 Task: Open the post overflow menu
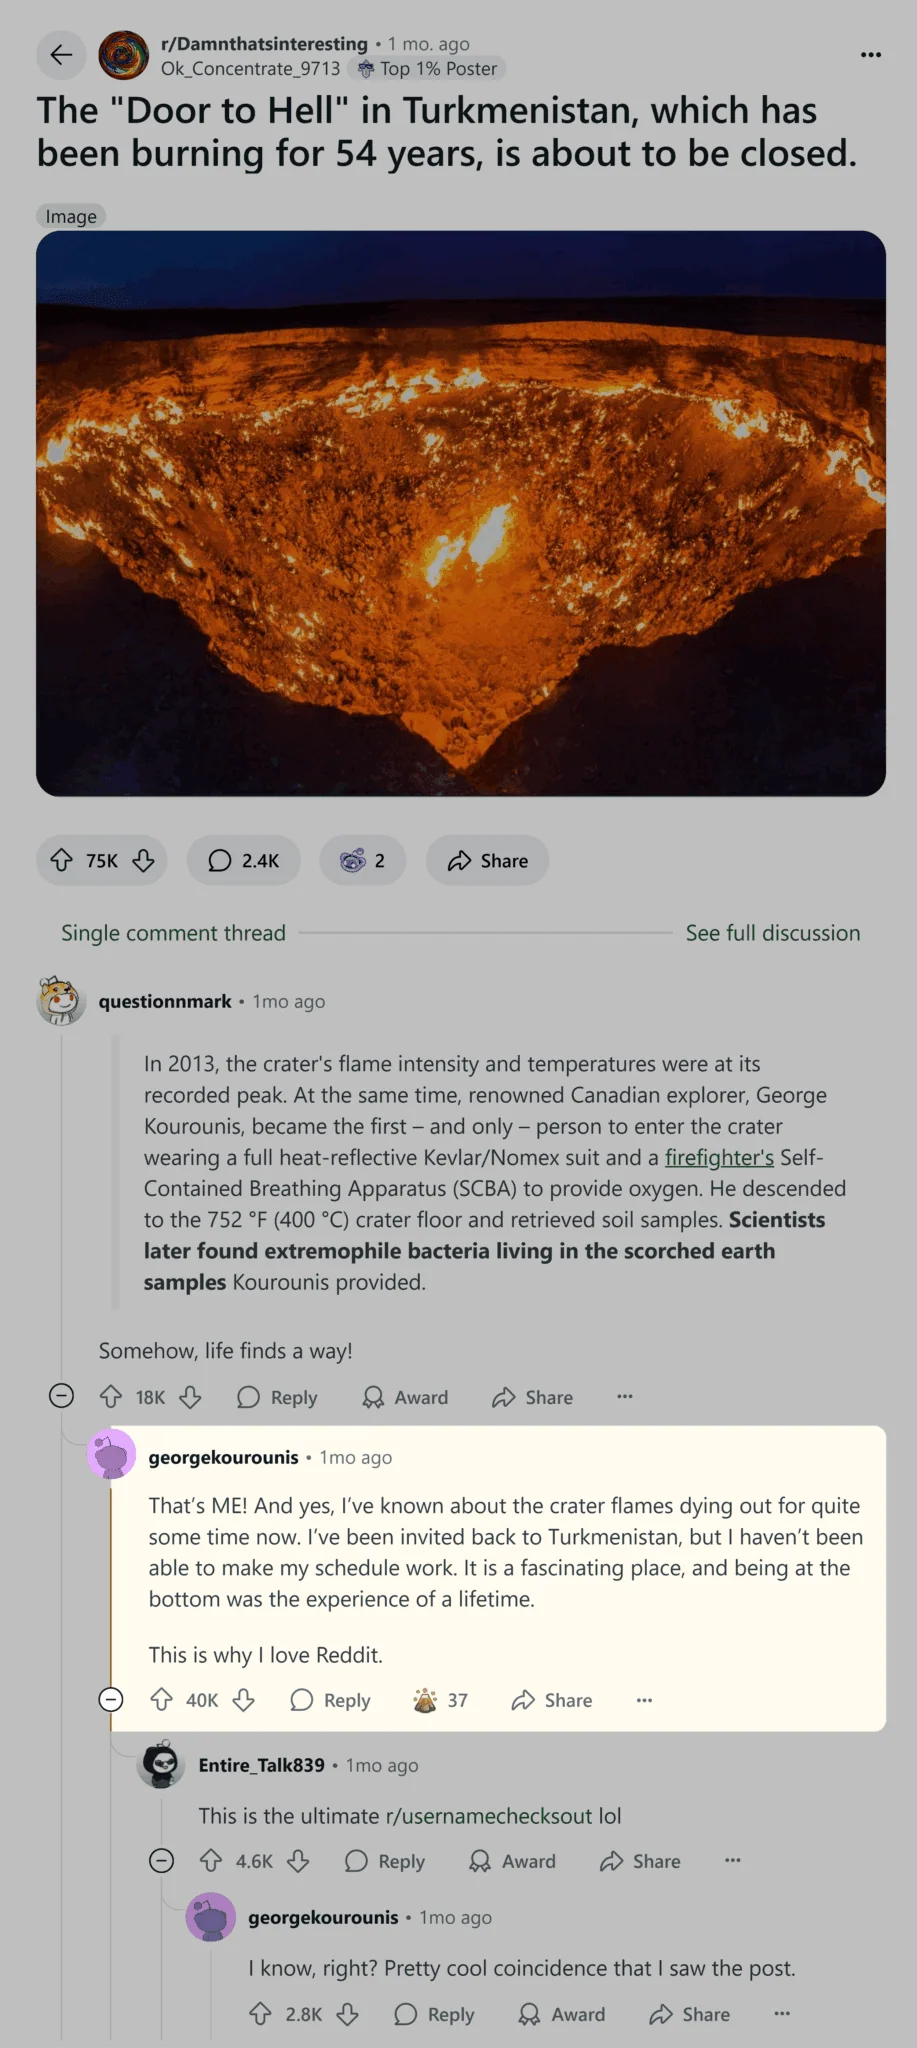(x=870, y=54)
